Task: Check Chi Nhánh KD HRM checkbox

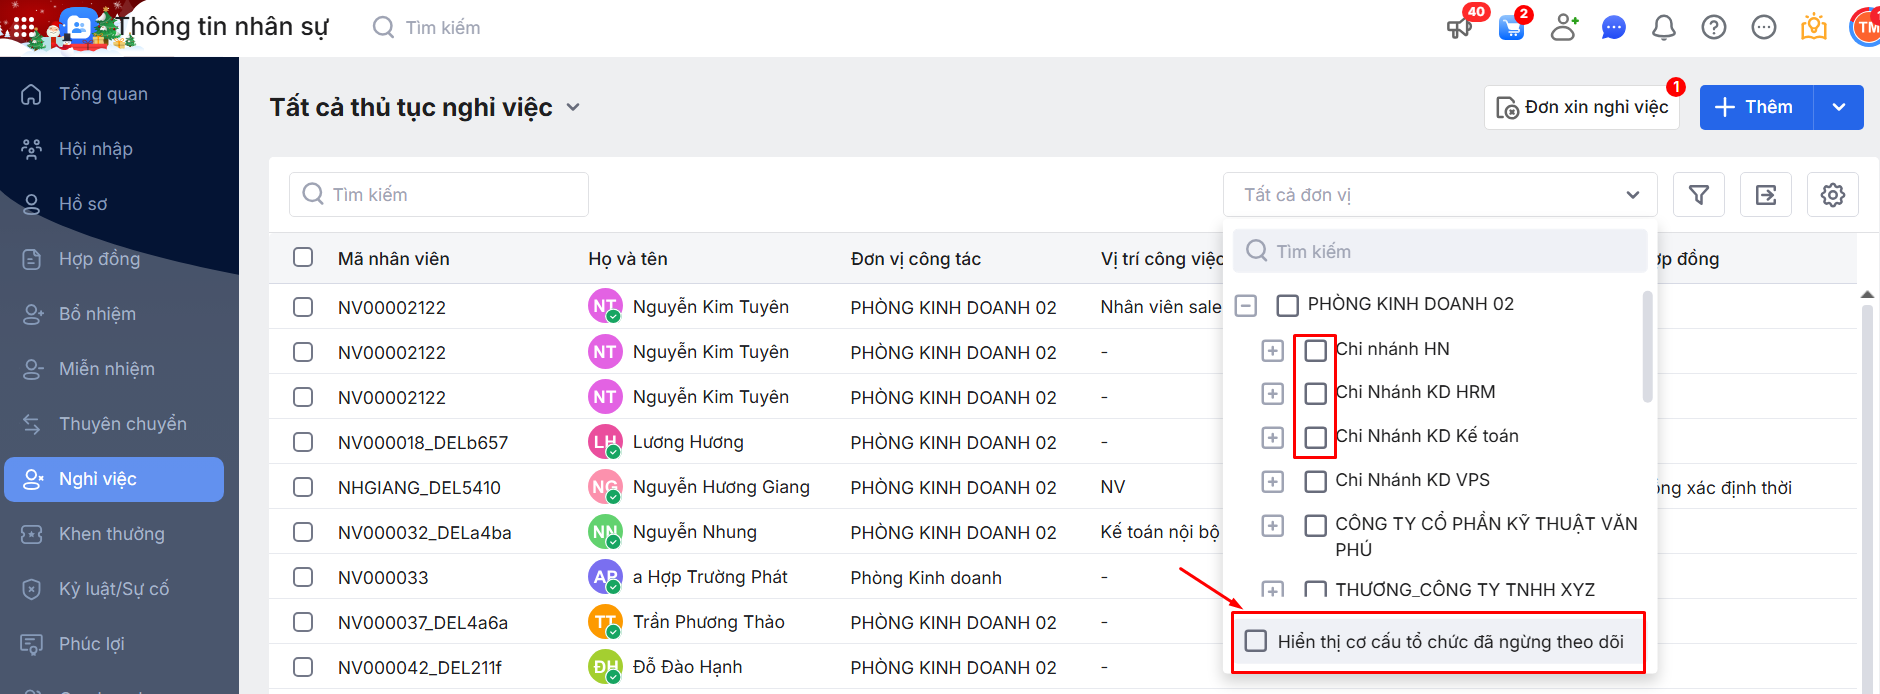Action: [x=1316, y=393]
